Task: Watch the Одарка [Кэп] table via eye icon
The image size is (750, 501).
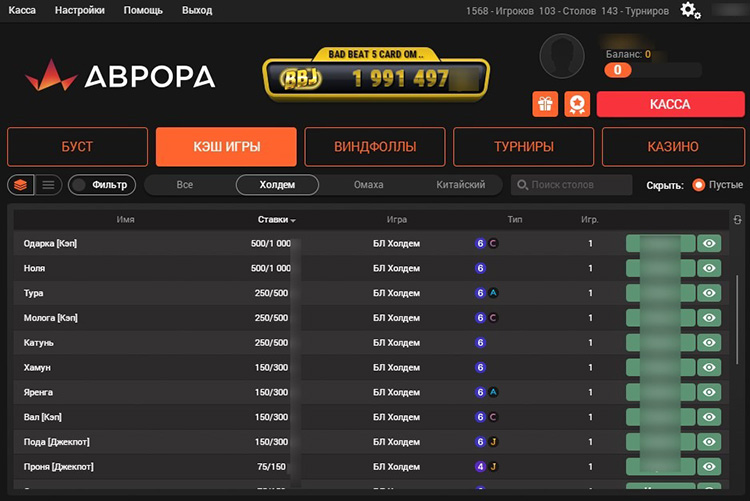Action: 709,243
